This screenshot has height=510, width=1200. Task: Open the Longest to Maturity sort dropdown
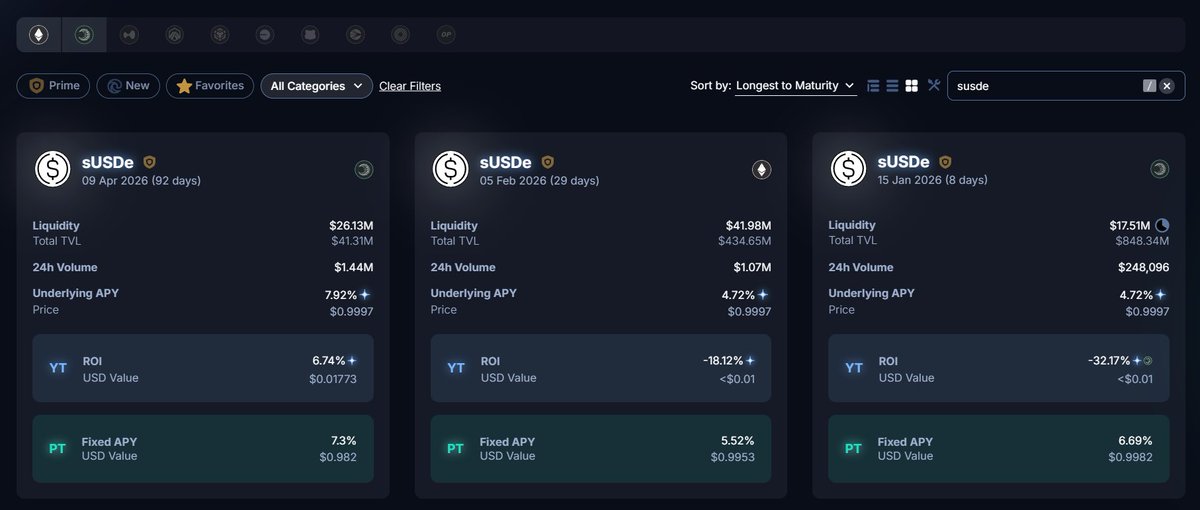[x=796, y=86]
